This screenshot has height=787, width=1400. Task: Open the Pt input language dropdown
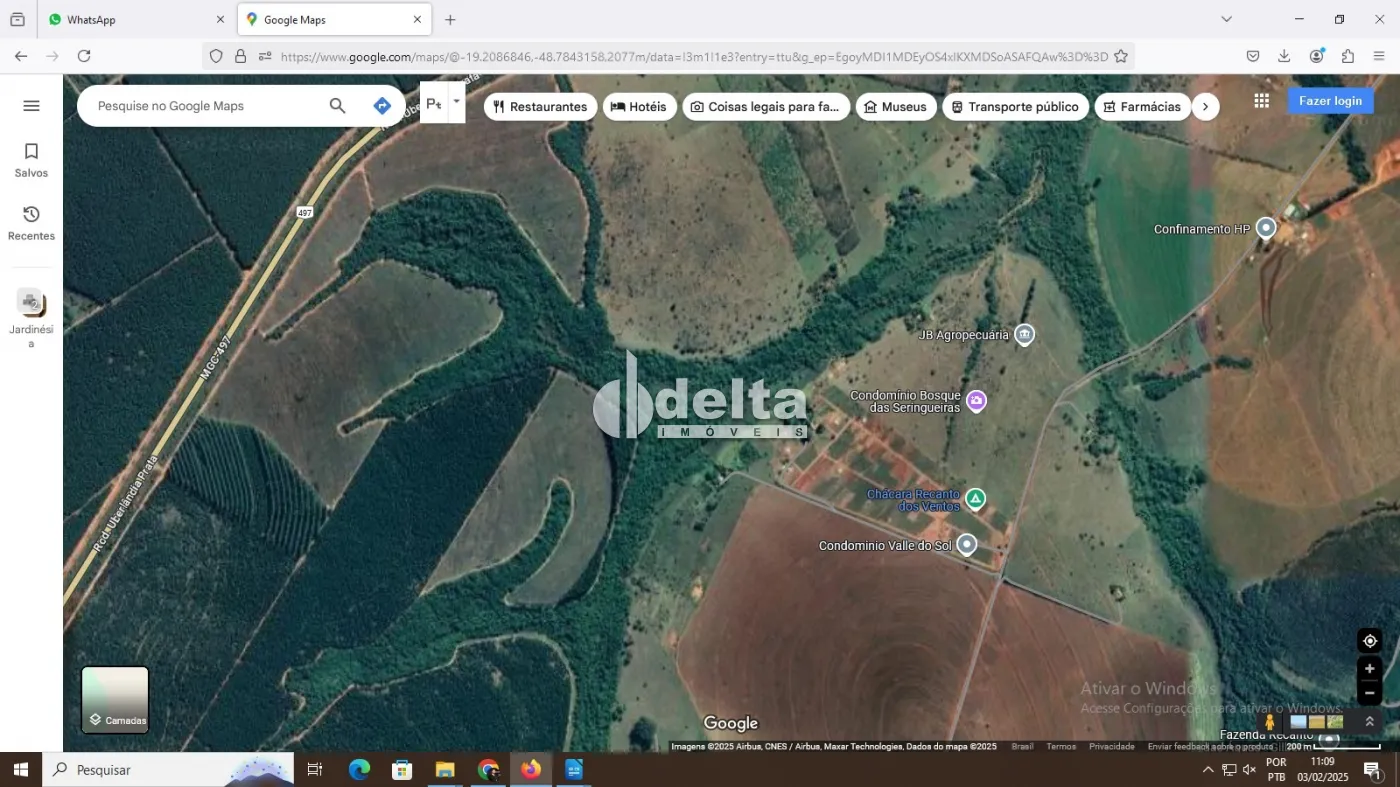coord(456,101)
